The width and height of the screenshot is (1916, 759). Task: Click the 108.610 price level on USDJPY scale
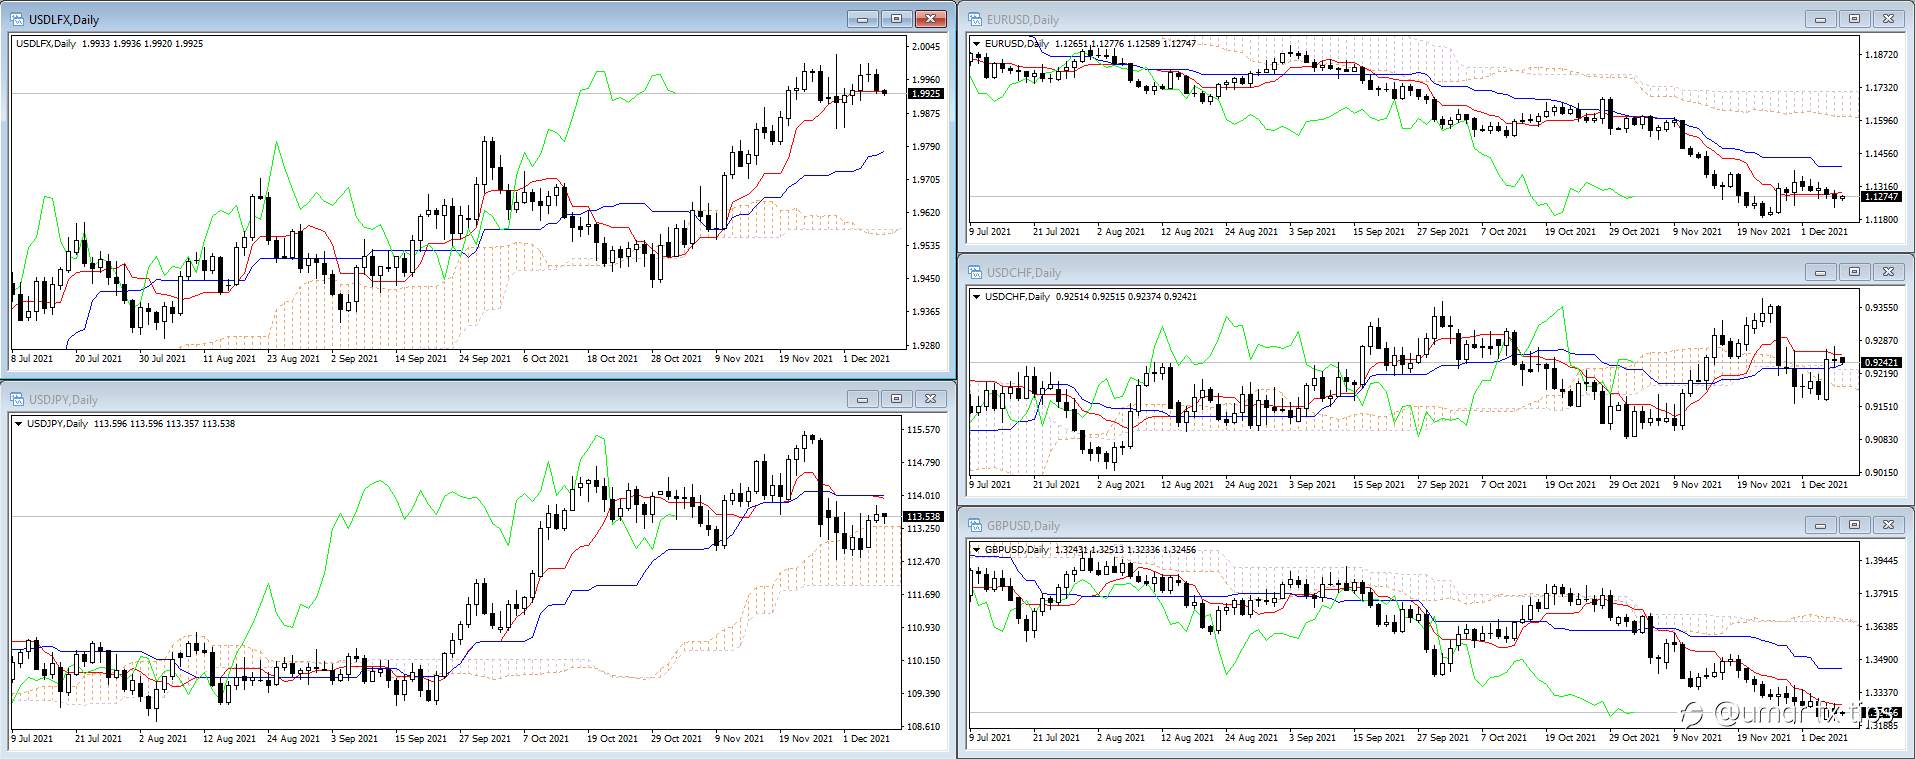point(923,727)
